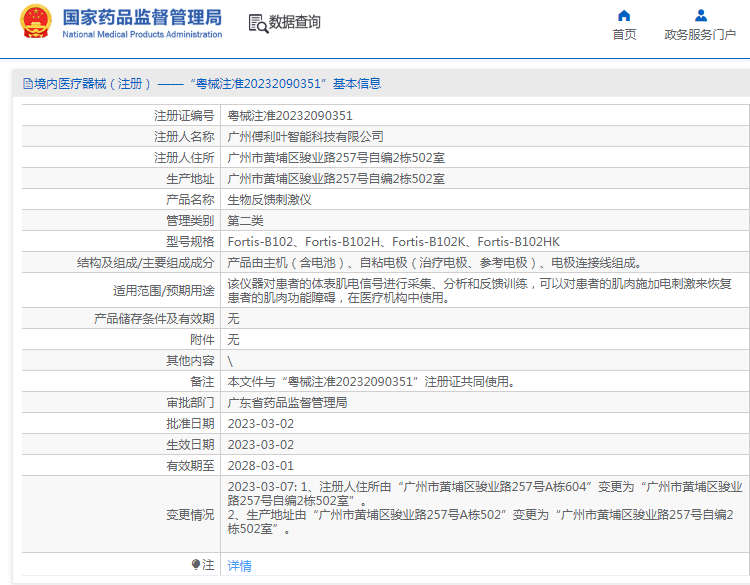Screen dimensions: 750x585
Task: Open 政务服务门户 text link
Action: (x=700, y=34)
